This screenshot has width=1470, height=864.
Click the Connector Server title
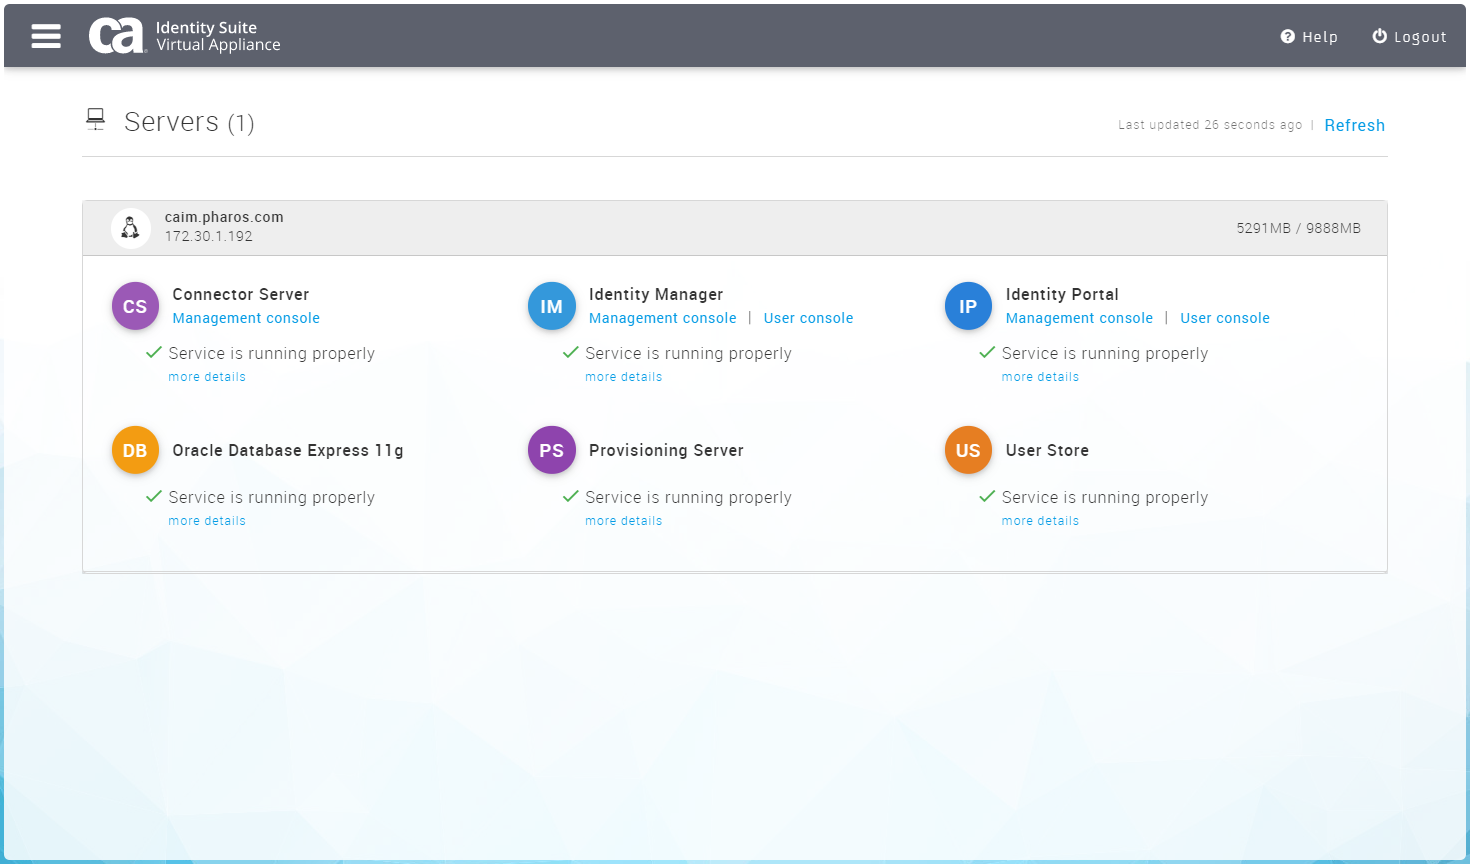tap(241, 294)
